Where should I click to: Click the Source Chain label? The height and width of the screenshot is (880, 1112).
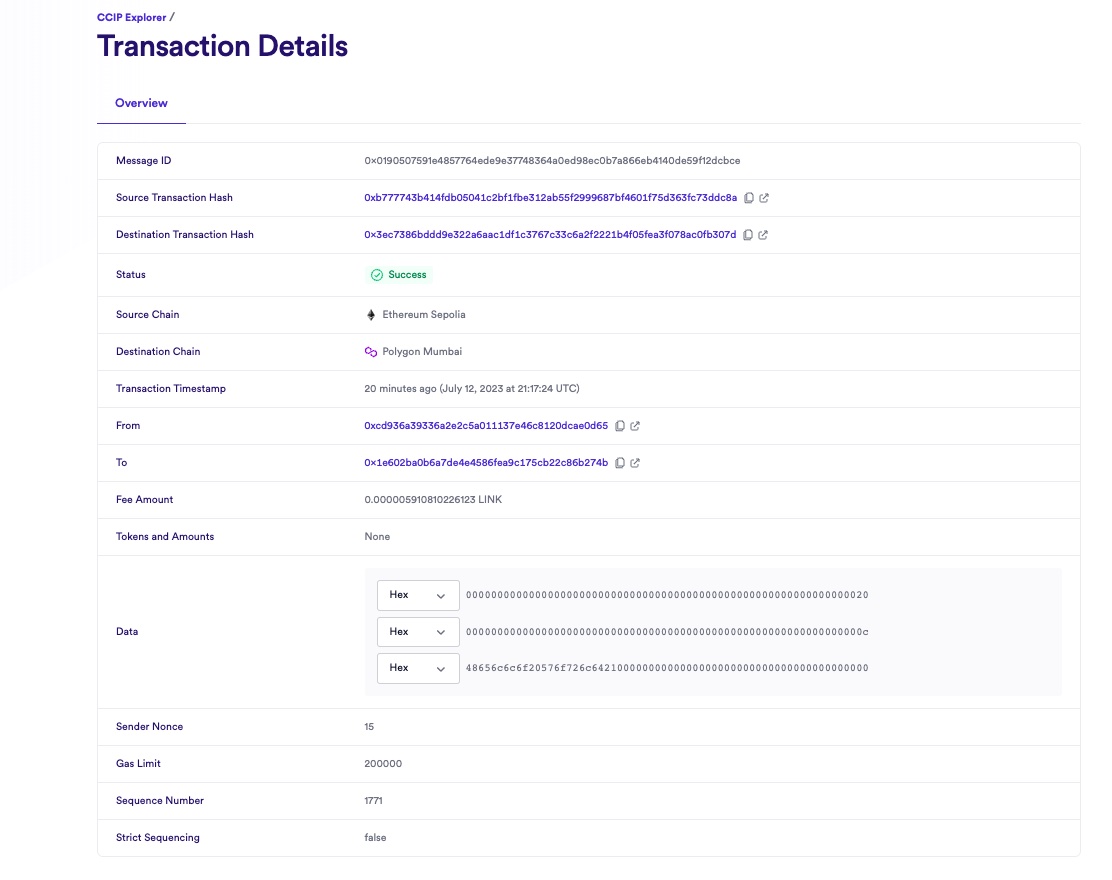[148, 315]
